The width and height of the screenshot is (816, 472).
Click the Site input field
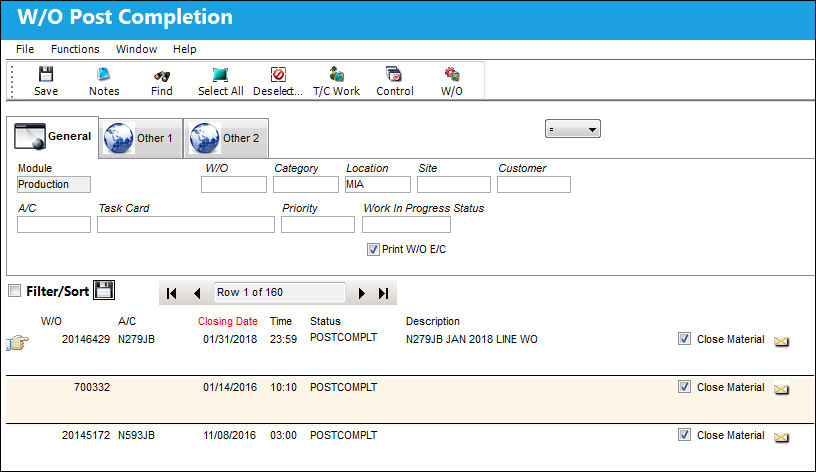pyautogui.click(x=453, y=184)
